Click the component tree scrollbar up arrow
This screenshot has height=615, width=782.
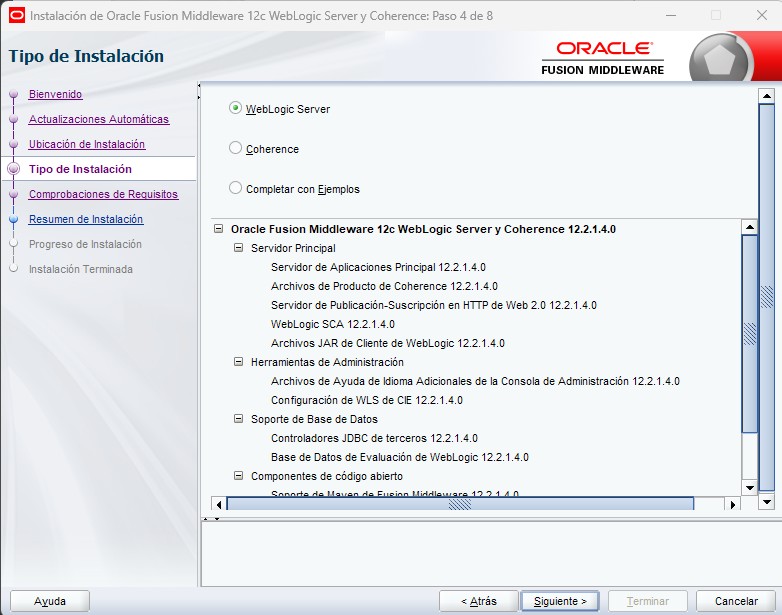[x=750, y=227]
